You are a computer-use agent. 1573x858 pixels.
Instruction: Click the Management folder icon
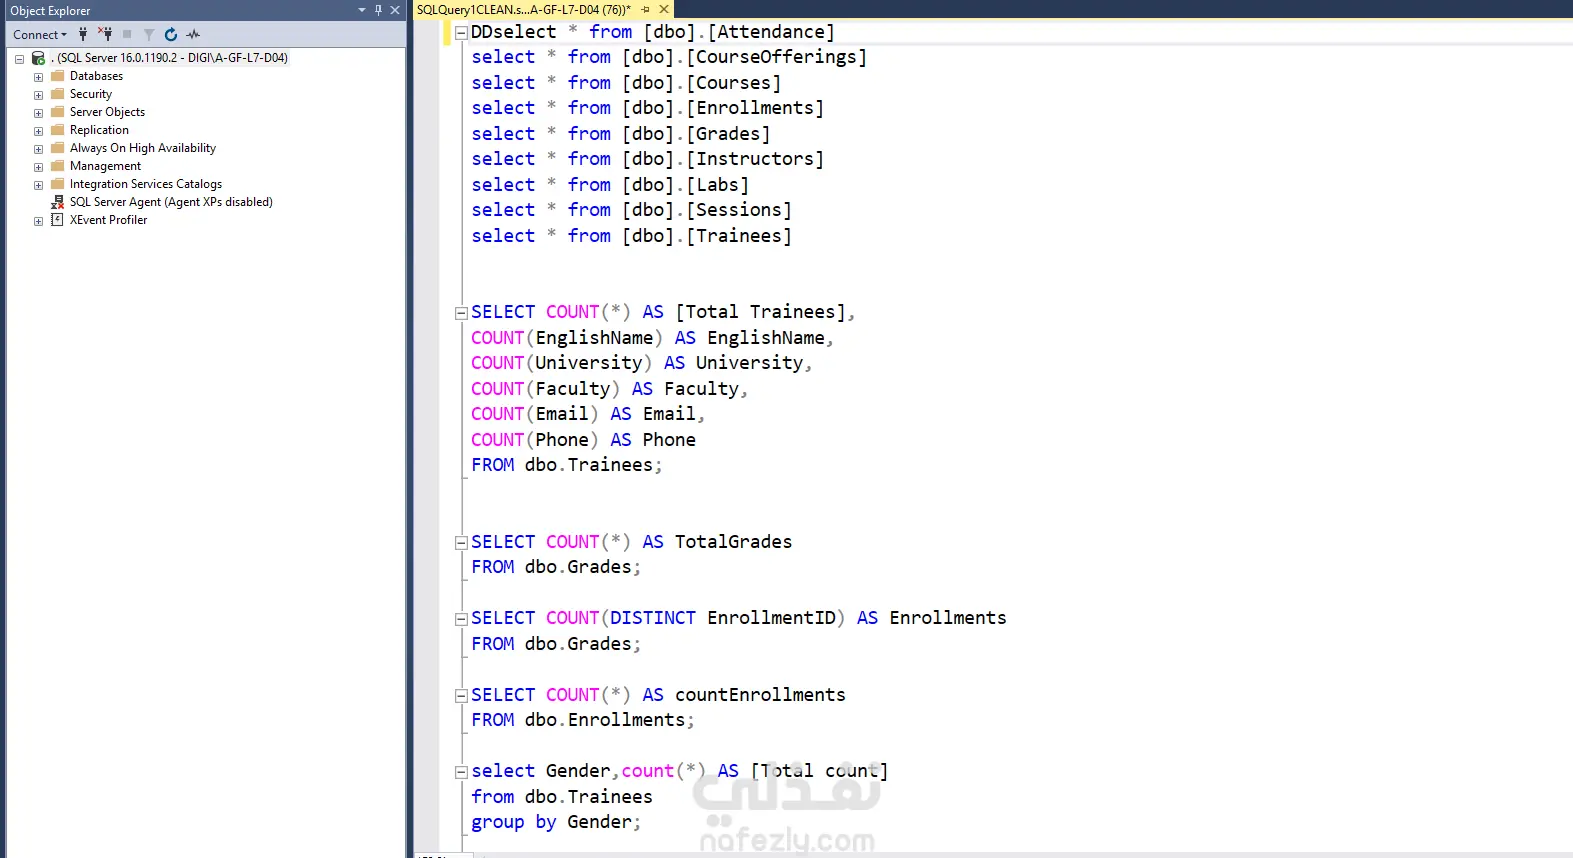(x=58, y=166)
